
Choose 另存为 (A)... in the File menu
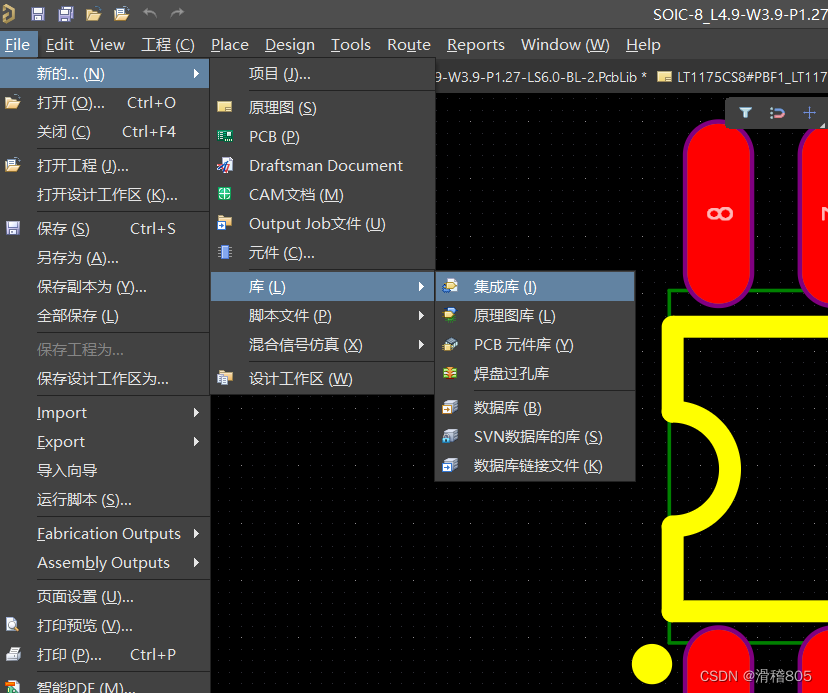coord(105,258)
